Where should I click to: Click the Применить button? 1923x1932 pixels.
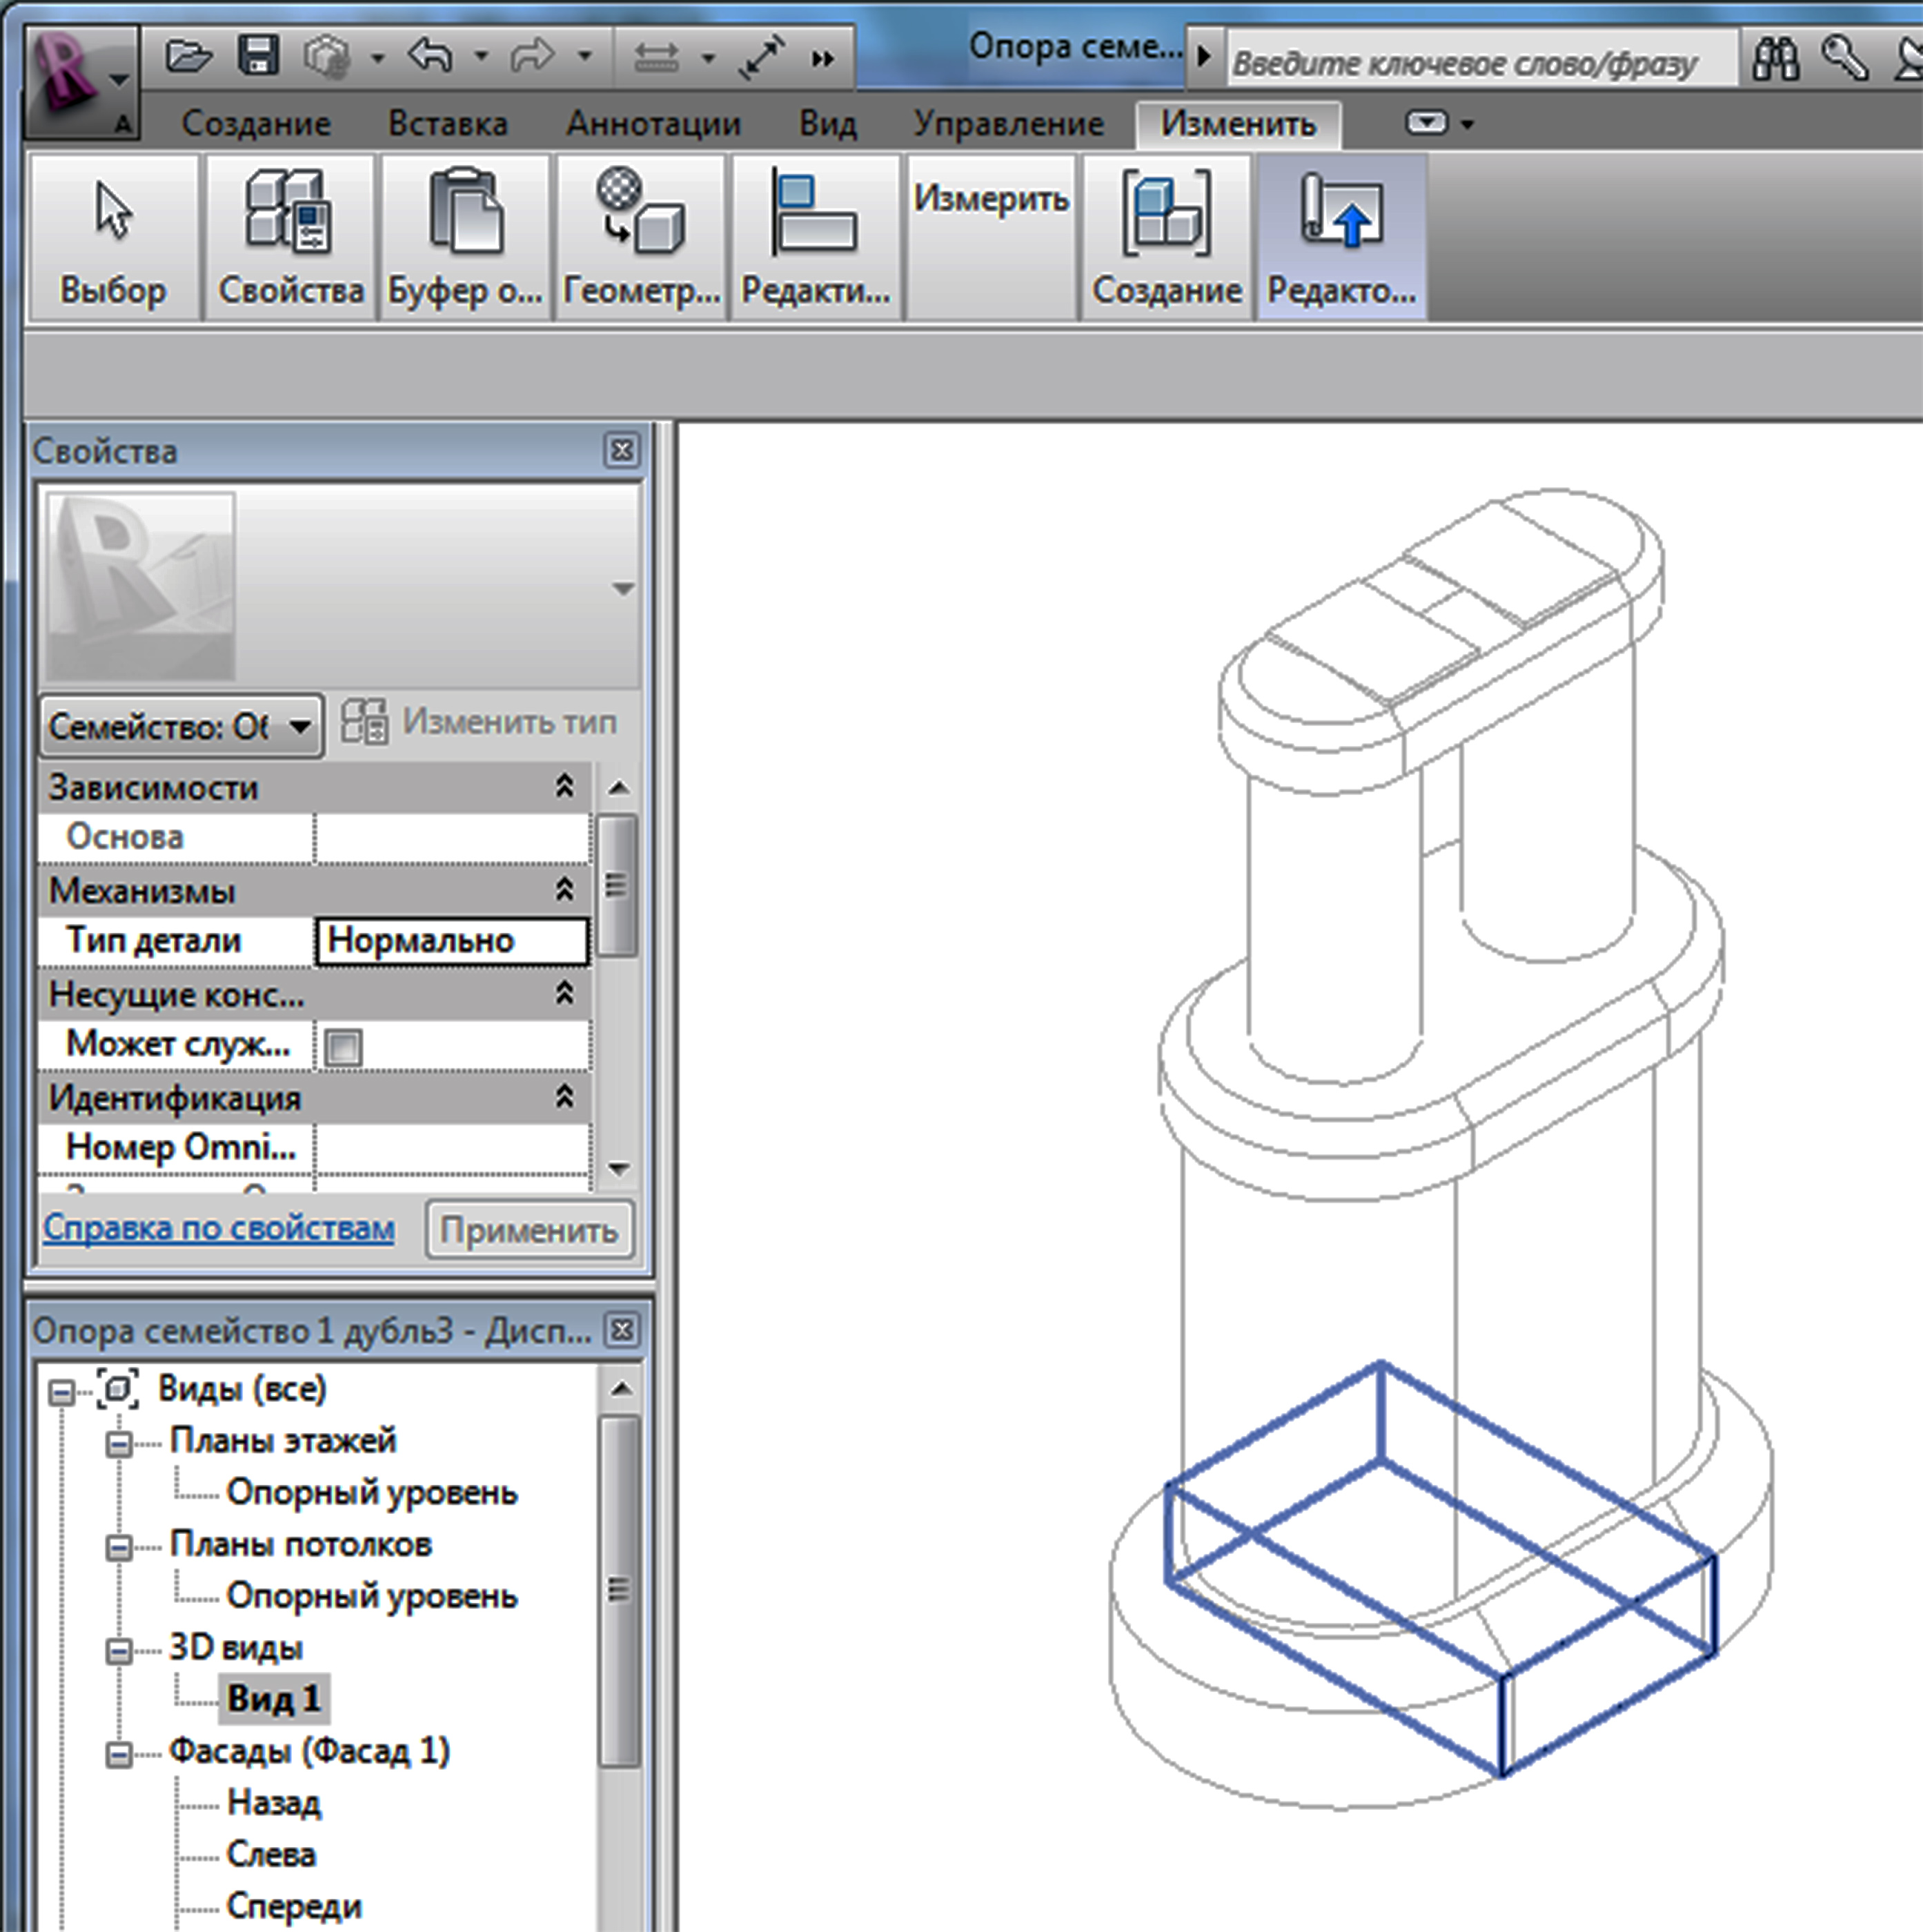tap(528, 1229)
